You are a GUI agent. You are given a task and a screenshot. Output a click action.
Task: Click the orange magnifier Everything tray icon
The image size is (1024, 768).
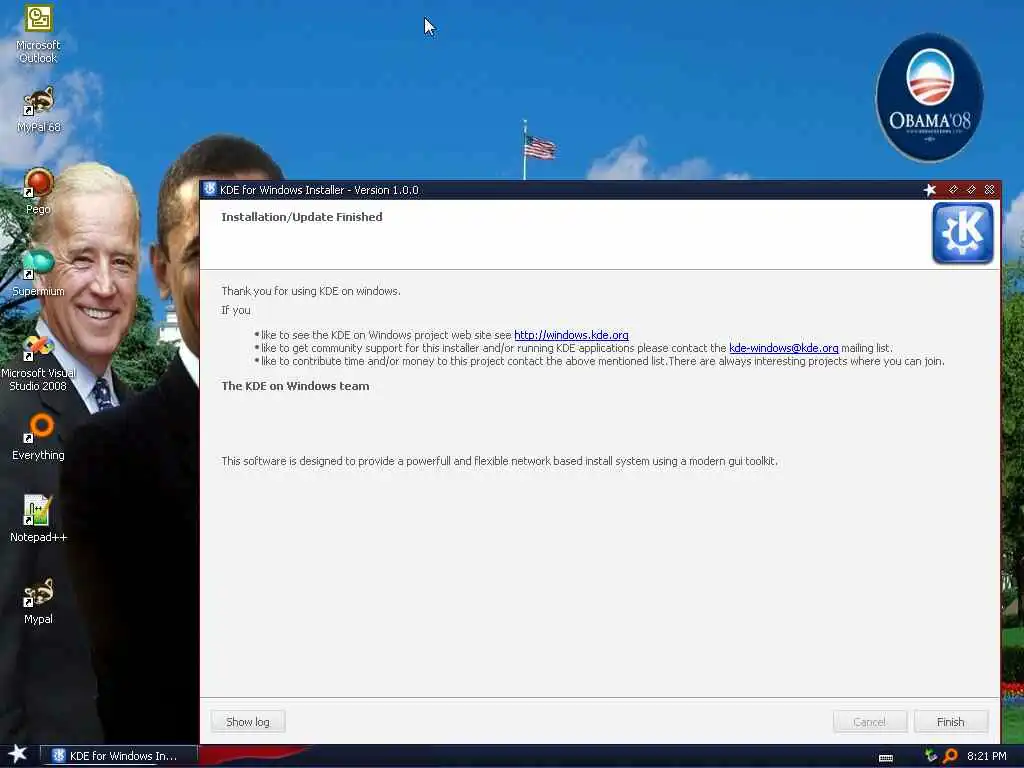[x=950, y=756]
